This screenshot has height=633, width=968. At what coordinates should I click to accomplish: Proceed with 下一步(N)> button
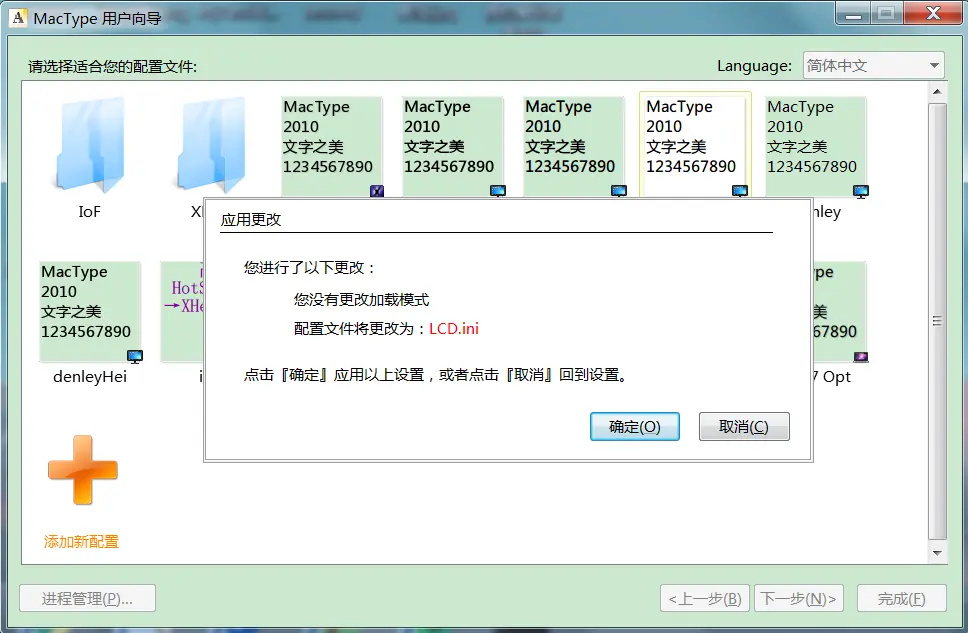click(x=799, y=598)
